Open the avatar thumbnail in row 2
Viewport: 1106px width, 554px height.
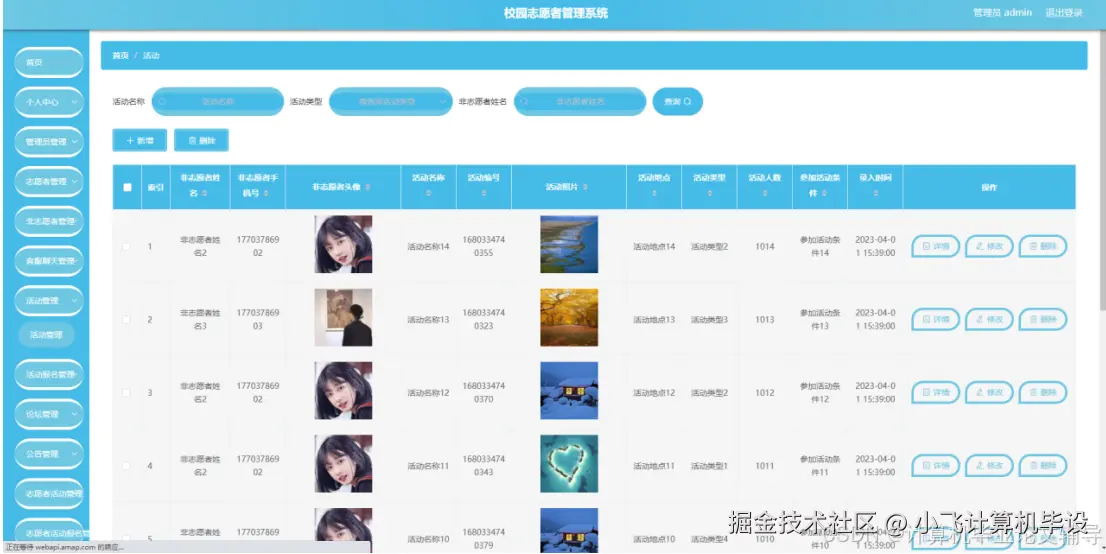point(344,318)
